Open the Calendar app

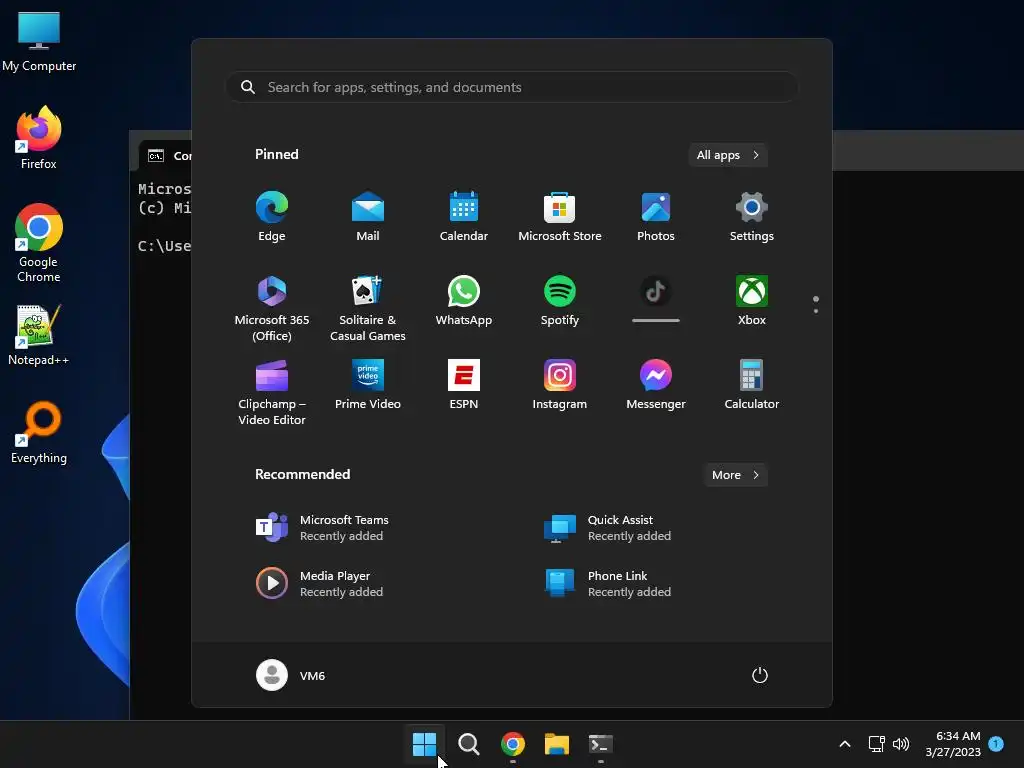[464, 216]
